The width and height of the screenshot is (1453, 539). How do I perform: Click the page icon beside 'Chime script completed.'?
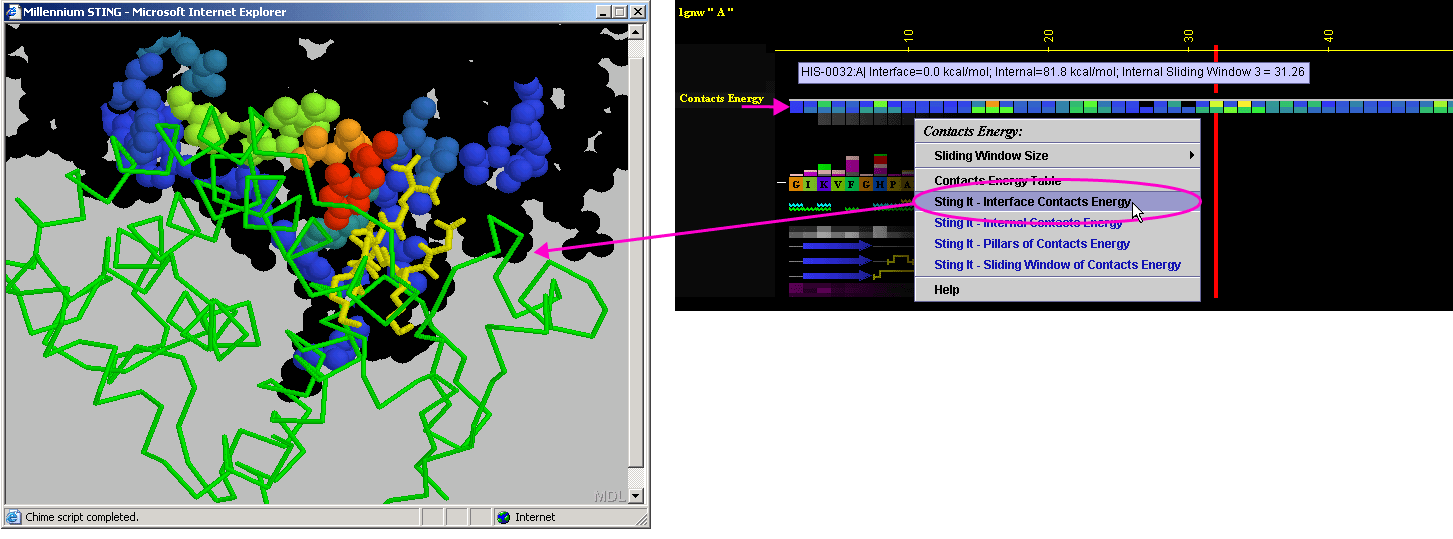[14, 517]
